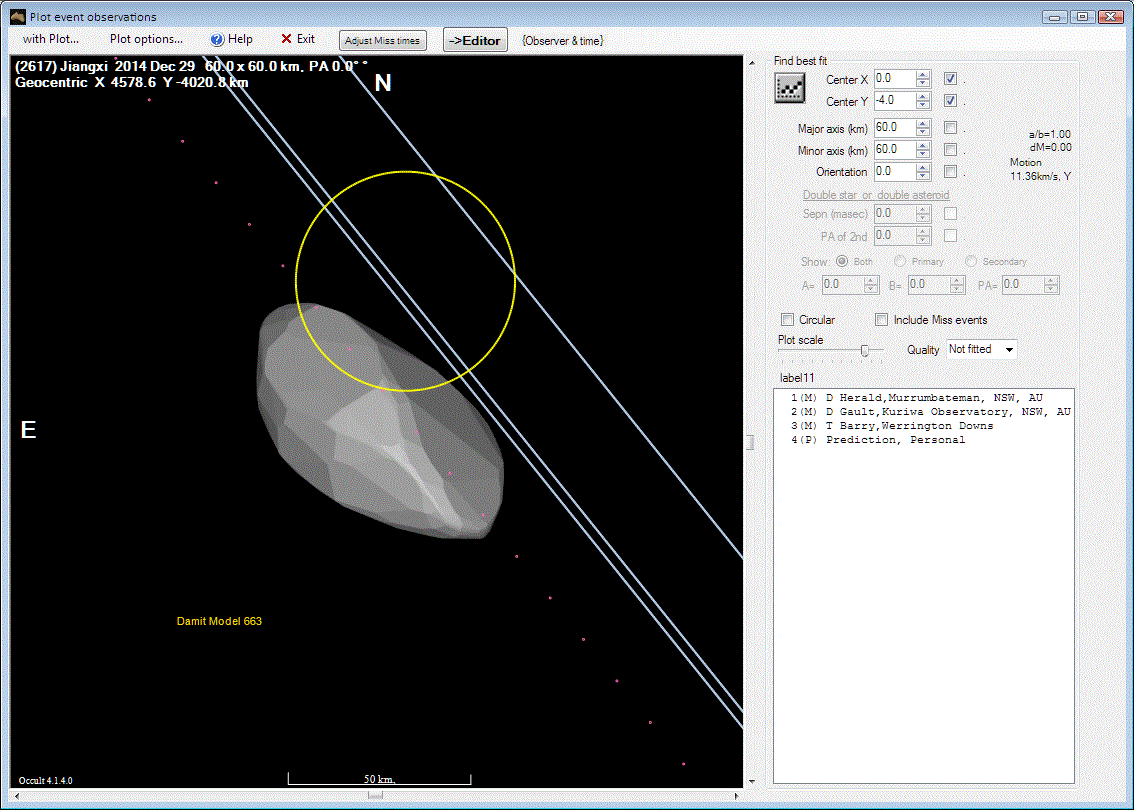This screenshot has height=810, width=1134.
Task: Click the 'Double star or double asteroid' link
Action: point(876,195)
